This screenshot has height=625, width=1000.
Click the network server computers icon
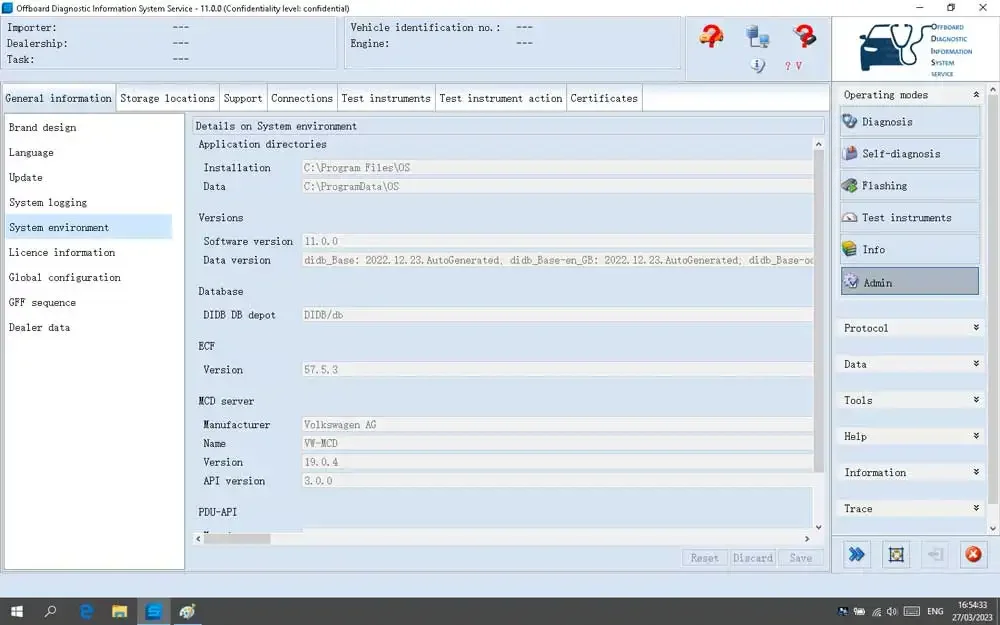(x=758, y=37)
